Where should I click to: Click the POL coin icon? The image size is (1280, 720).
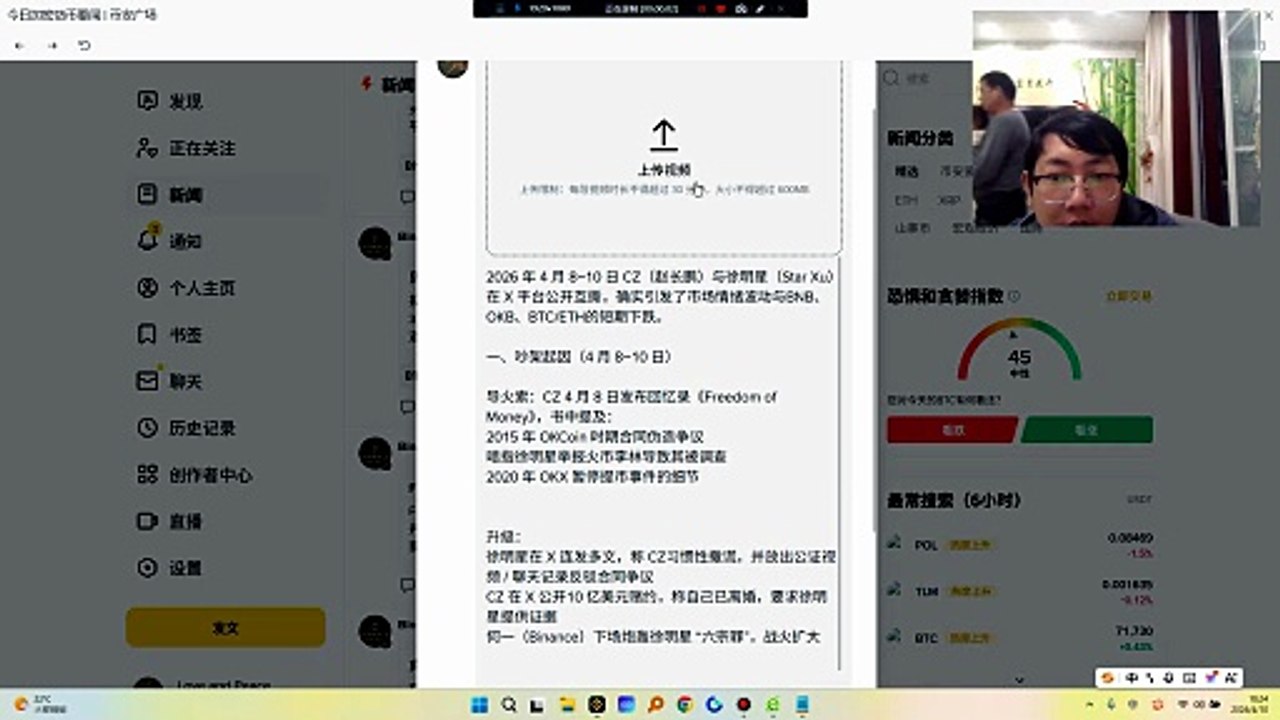tap(894, 542)
